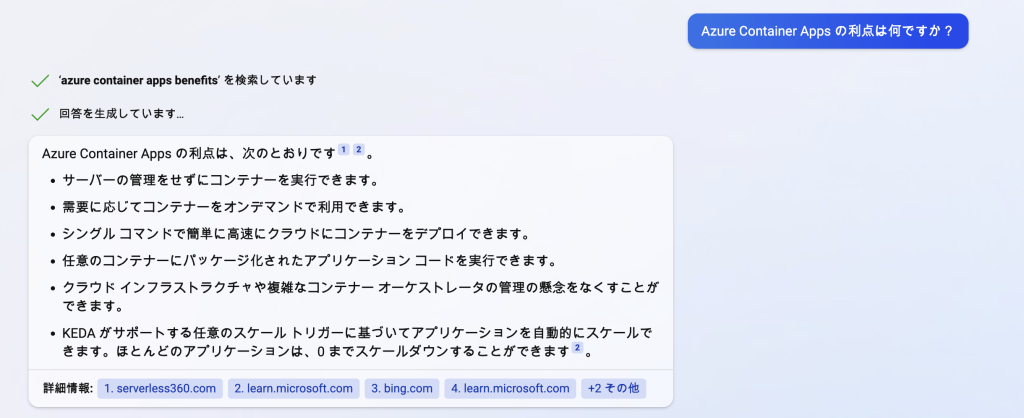Visit the 3. bing.com source link
The width and height of the screenshot is (1024, 418).
(402, 389)
